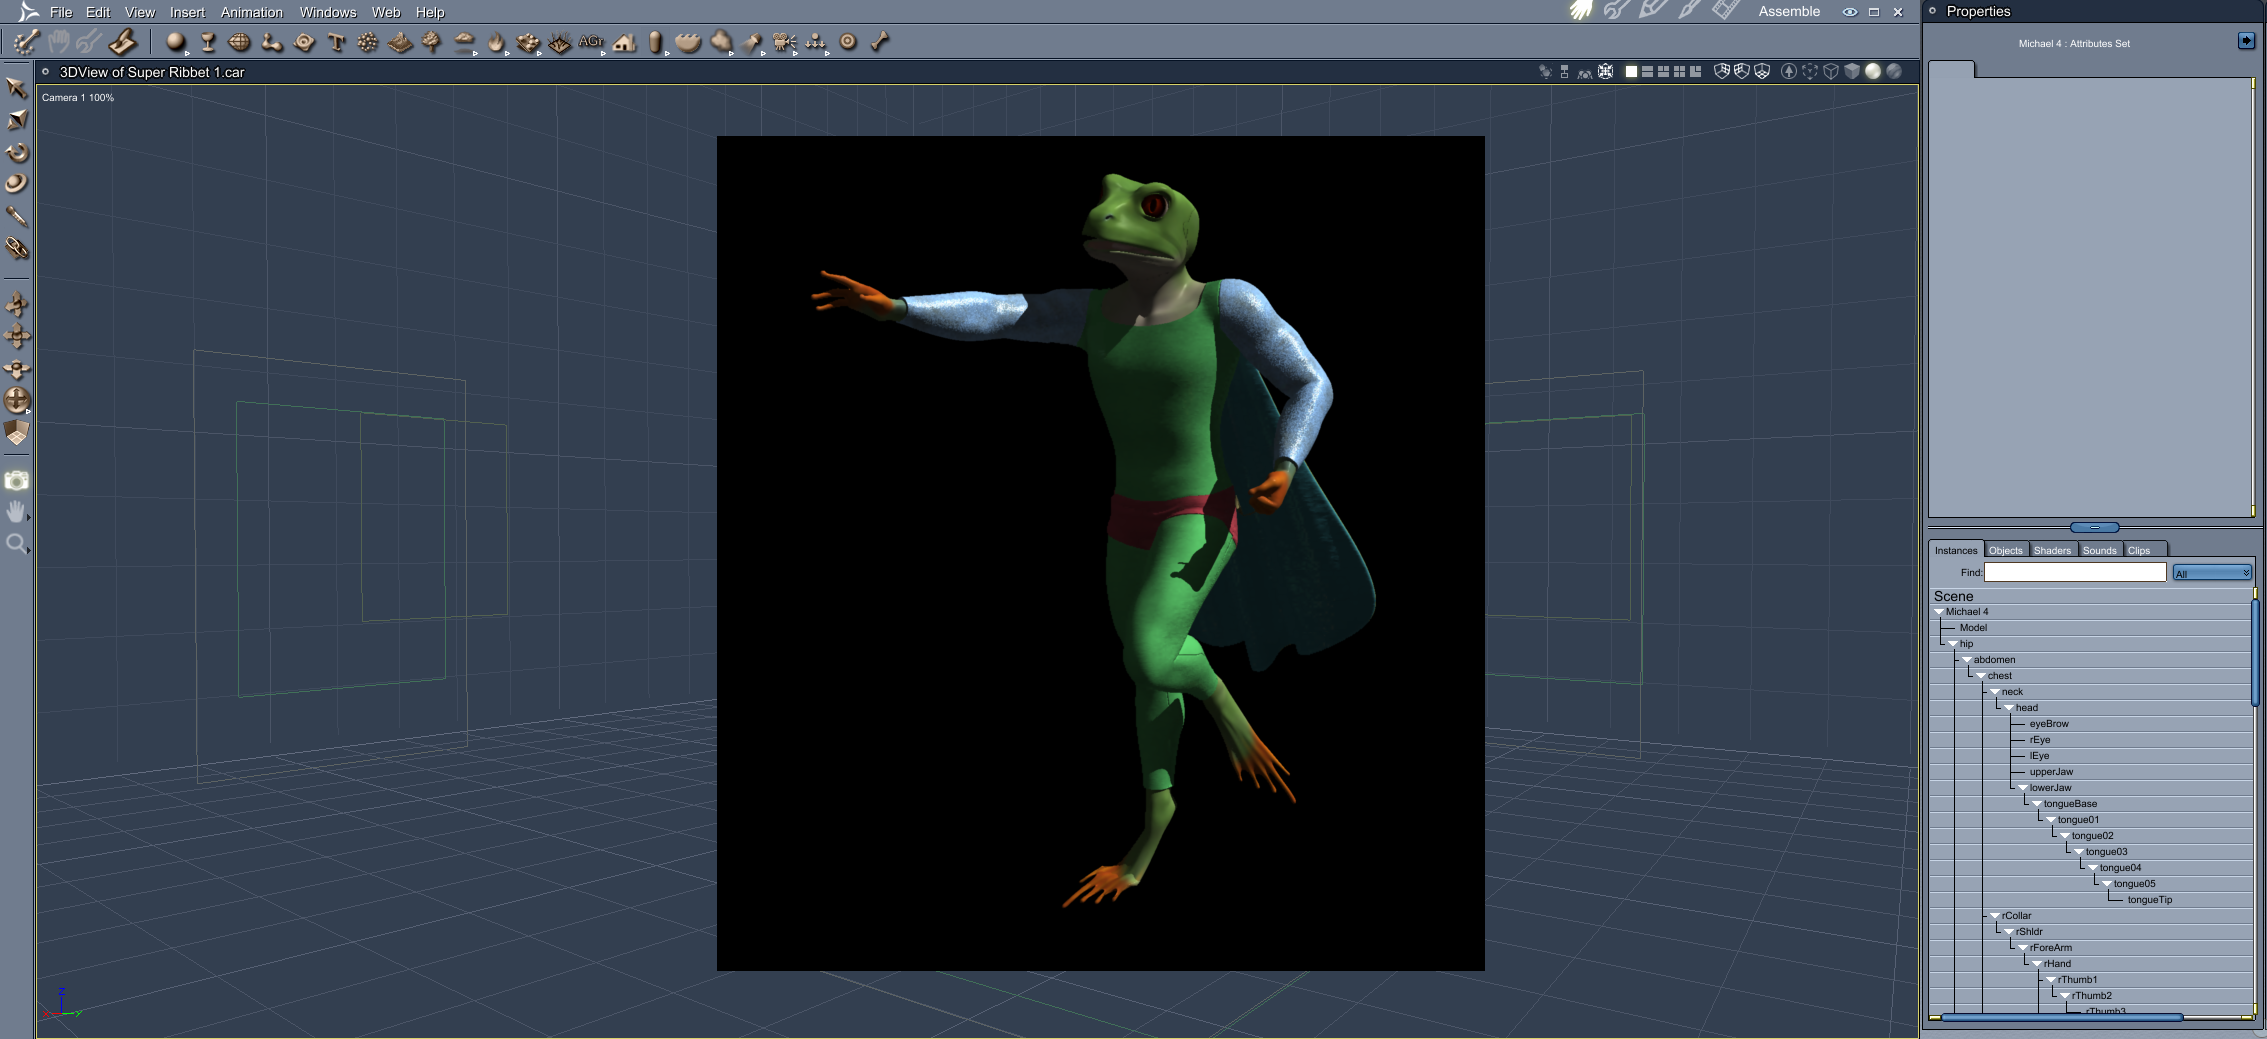The width and height of the screenshot is (2267, 1039).
Task: Collapse the abdomen node
Action: (1967, 660)
